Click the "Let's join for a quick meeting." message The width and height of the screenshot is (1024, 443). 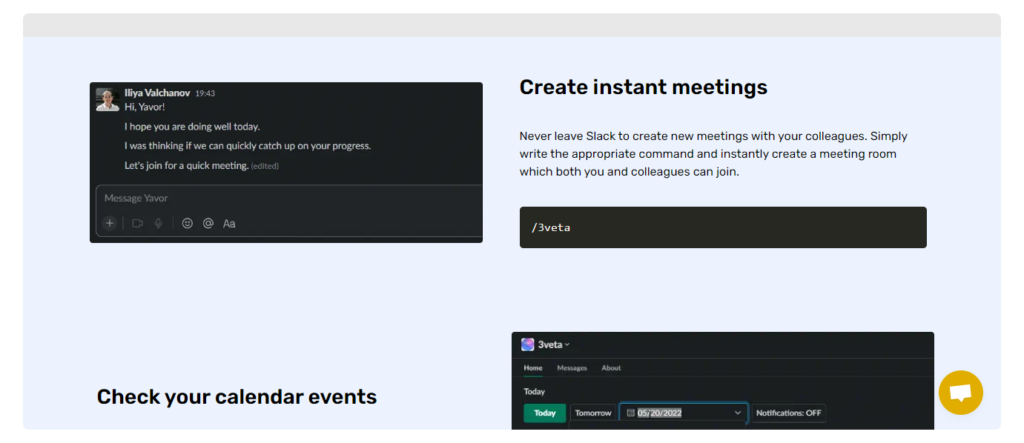[x=187, y=165]
